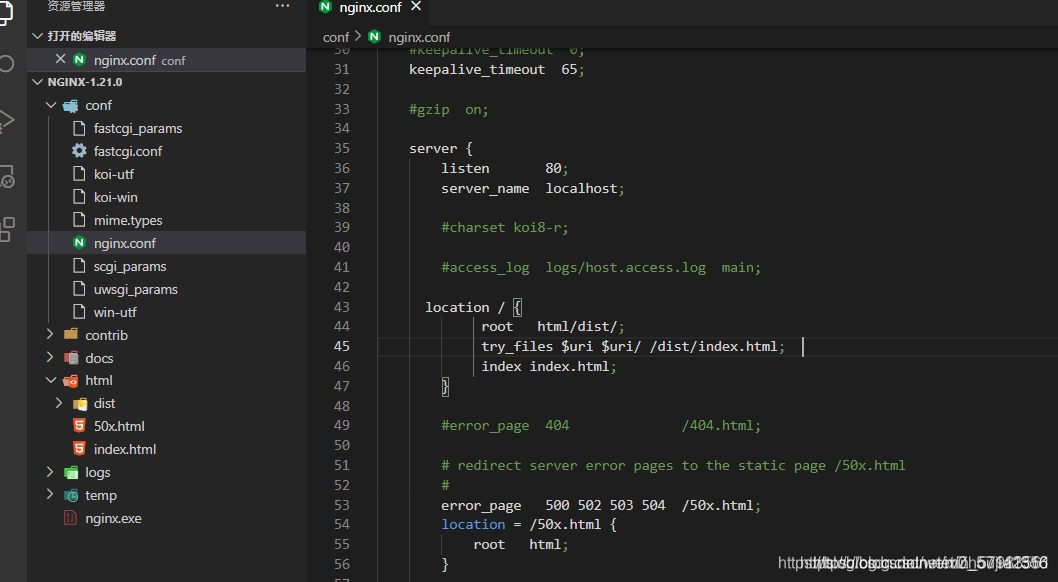Collapse the conf folder chevron

[x=51, y=105]
